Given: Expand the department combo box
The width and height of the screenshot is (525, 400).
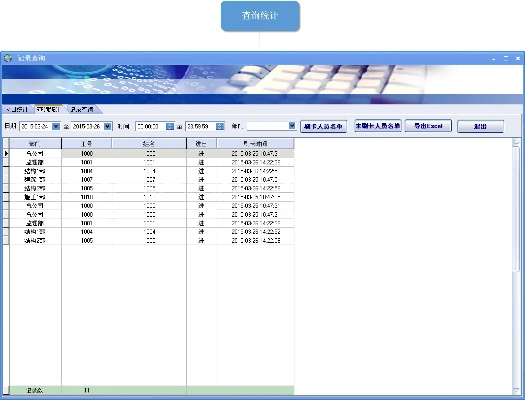Looking at the screenshot, I should coord(292,126).
